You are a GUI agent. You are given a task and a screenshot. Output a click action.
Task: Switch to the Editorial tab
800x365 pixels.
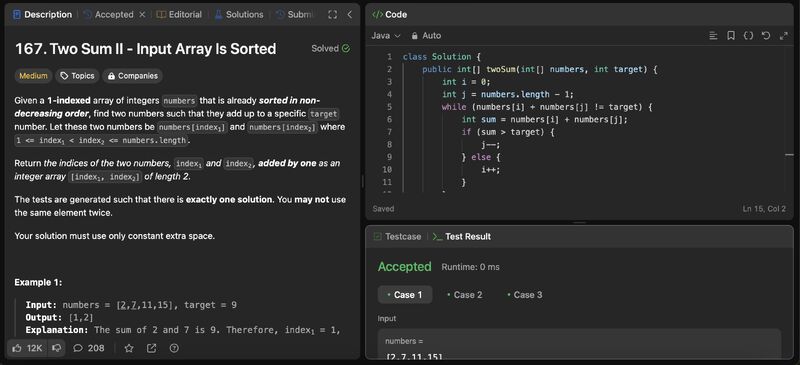tap(179, 15)
